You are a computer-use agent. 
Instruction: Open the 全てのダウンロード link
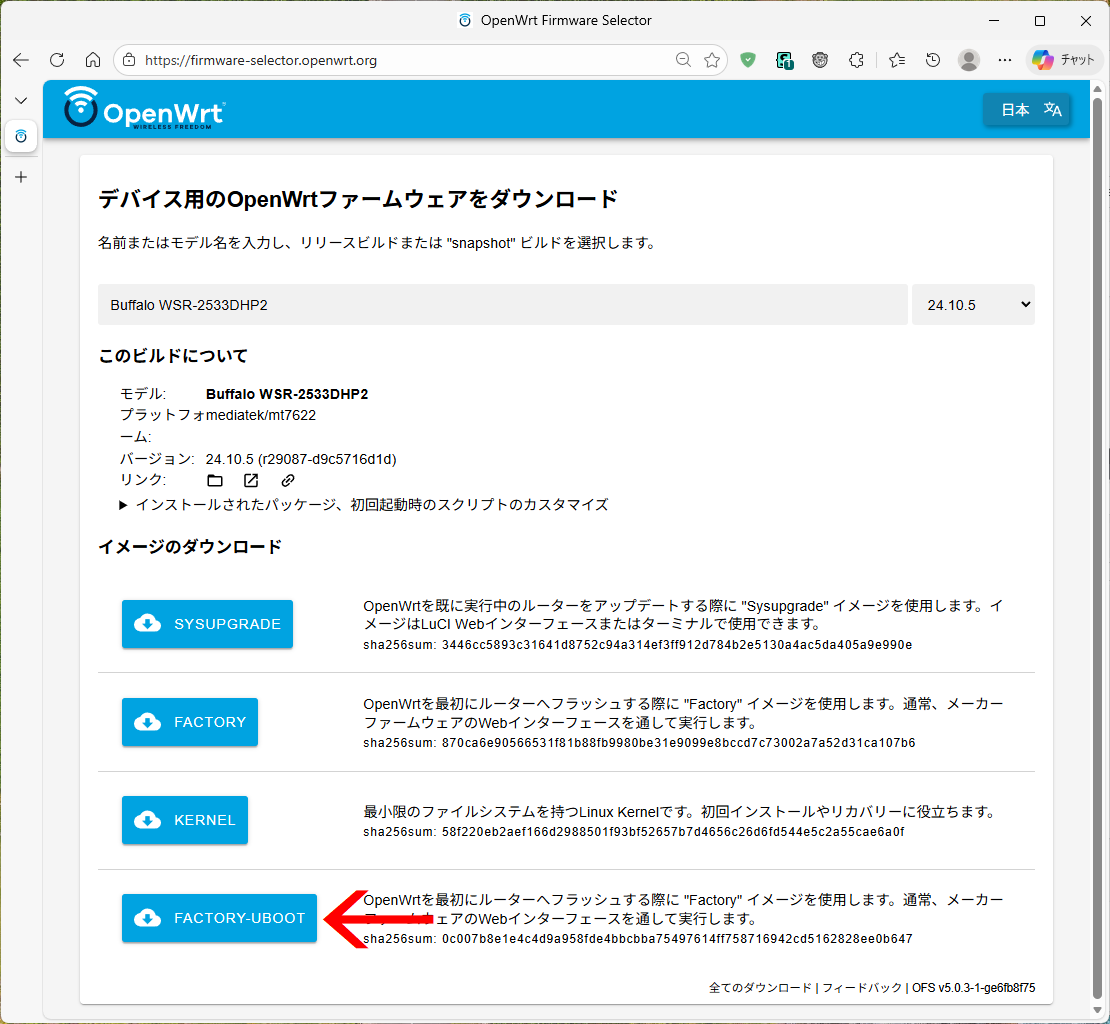[x=760, y=987]
